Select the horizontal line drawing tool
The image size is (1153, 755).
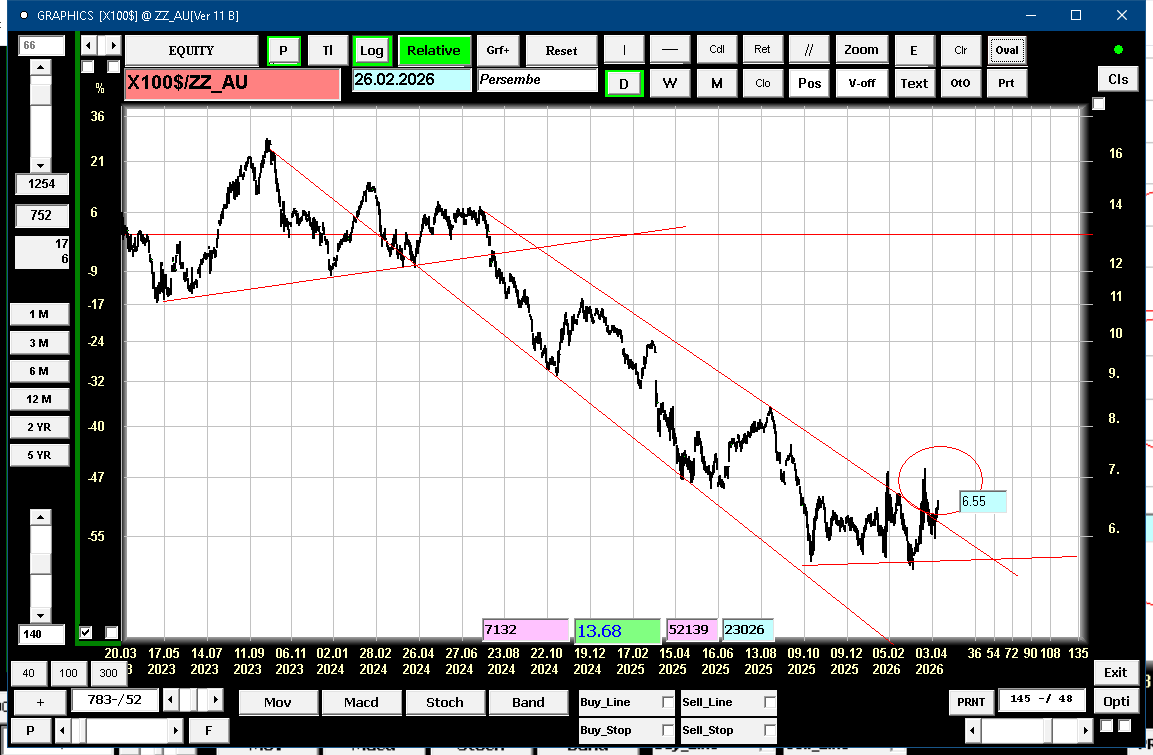[670, 50]
